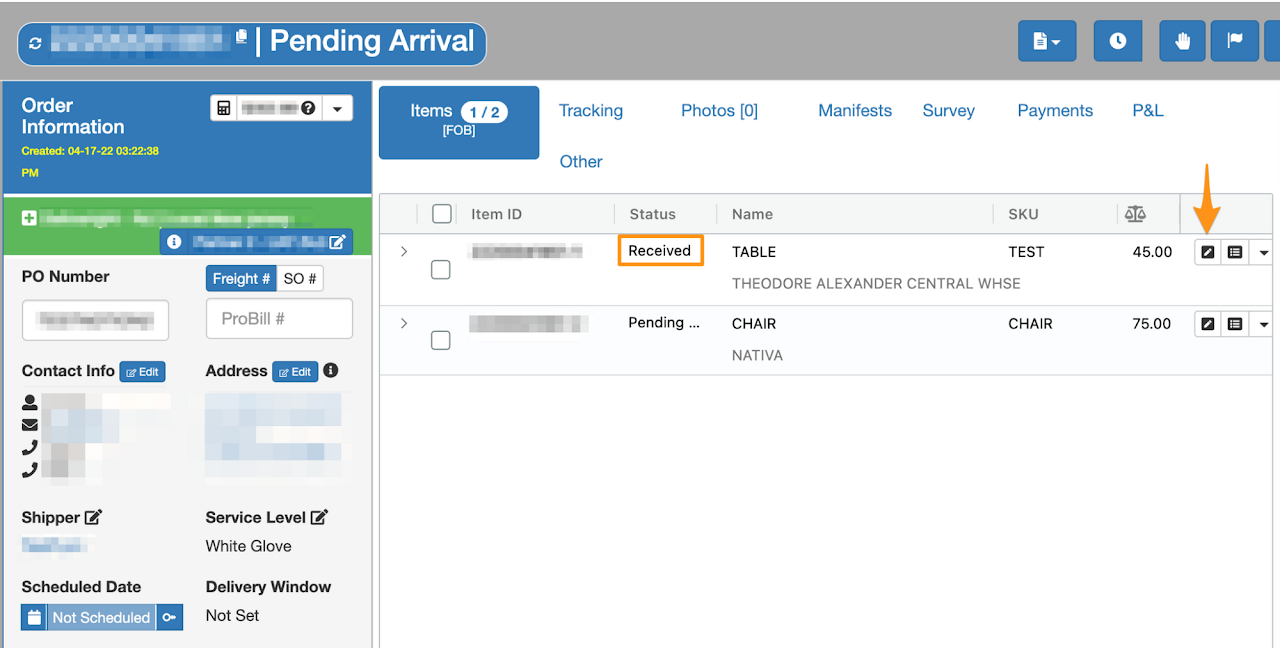The width and height of the screenshot is (1280, 648).
Task: Check the CHAIR item row checkbox
Action: (440, 341)
